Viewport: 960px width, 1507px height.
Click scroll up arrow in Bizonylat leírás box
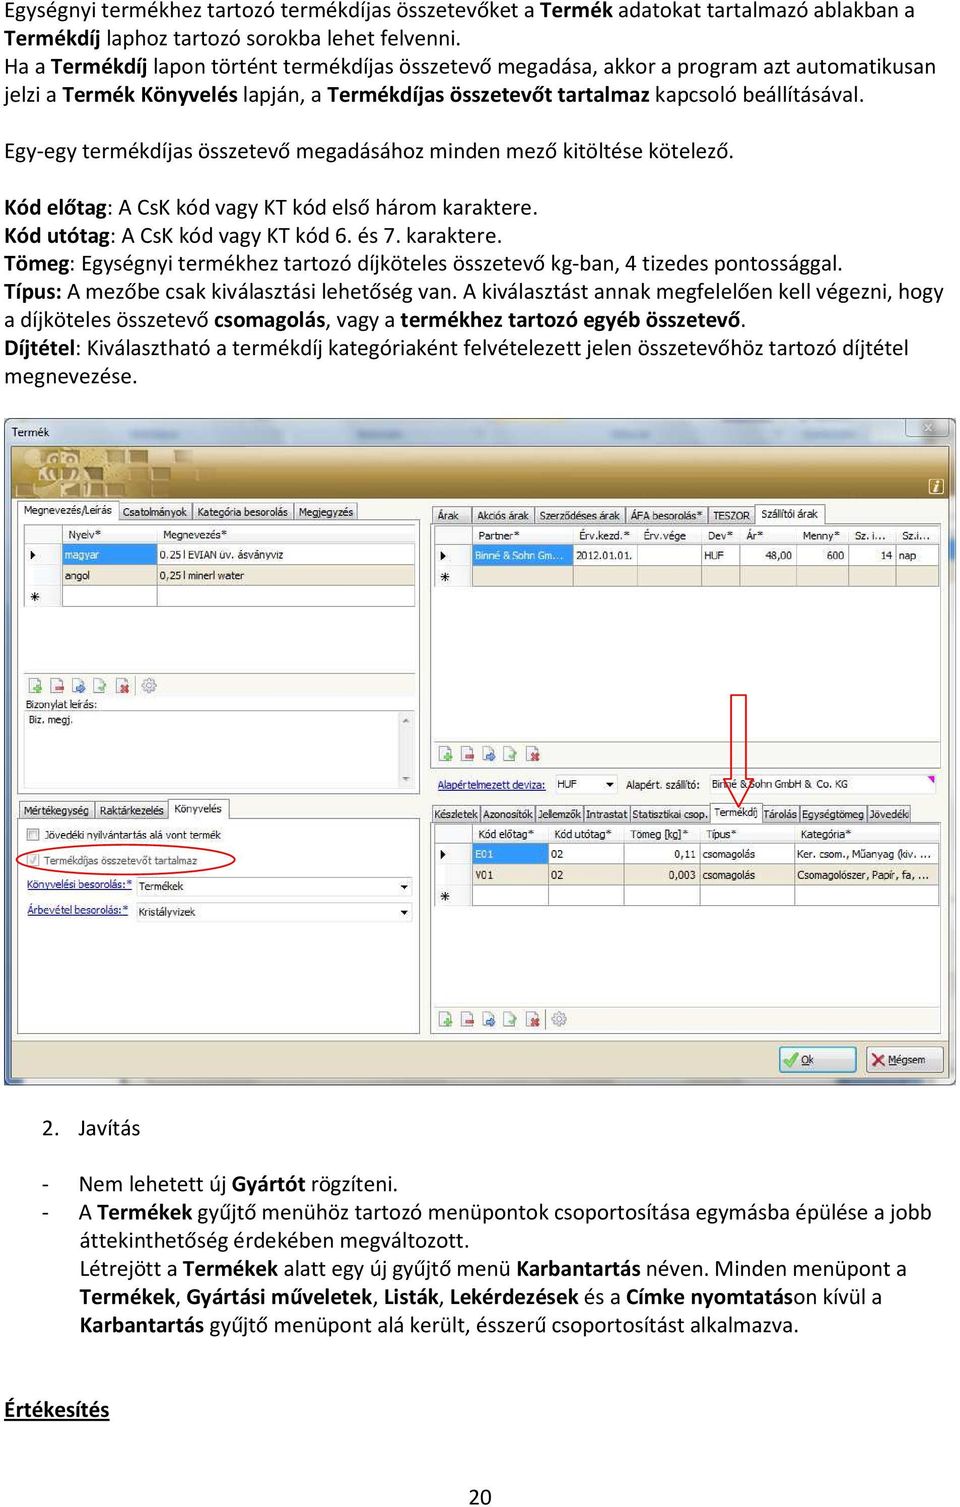point(407,720)
